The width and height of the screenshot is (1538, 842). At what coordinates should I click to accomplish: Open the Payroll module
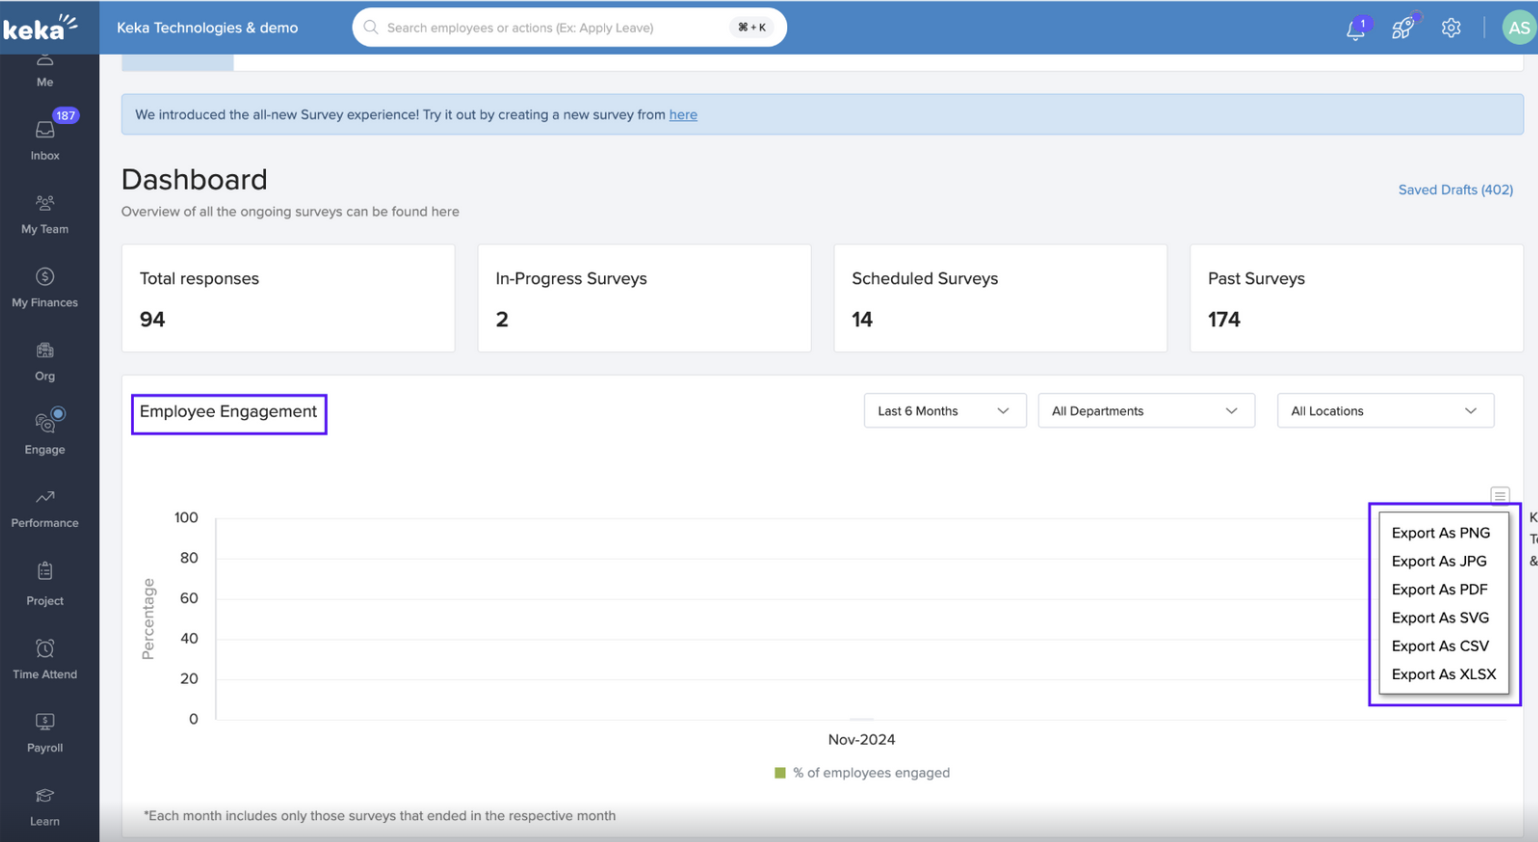coord(45,731)
